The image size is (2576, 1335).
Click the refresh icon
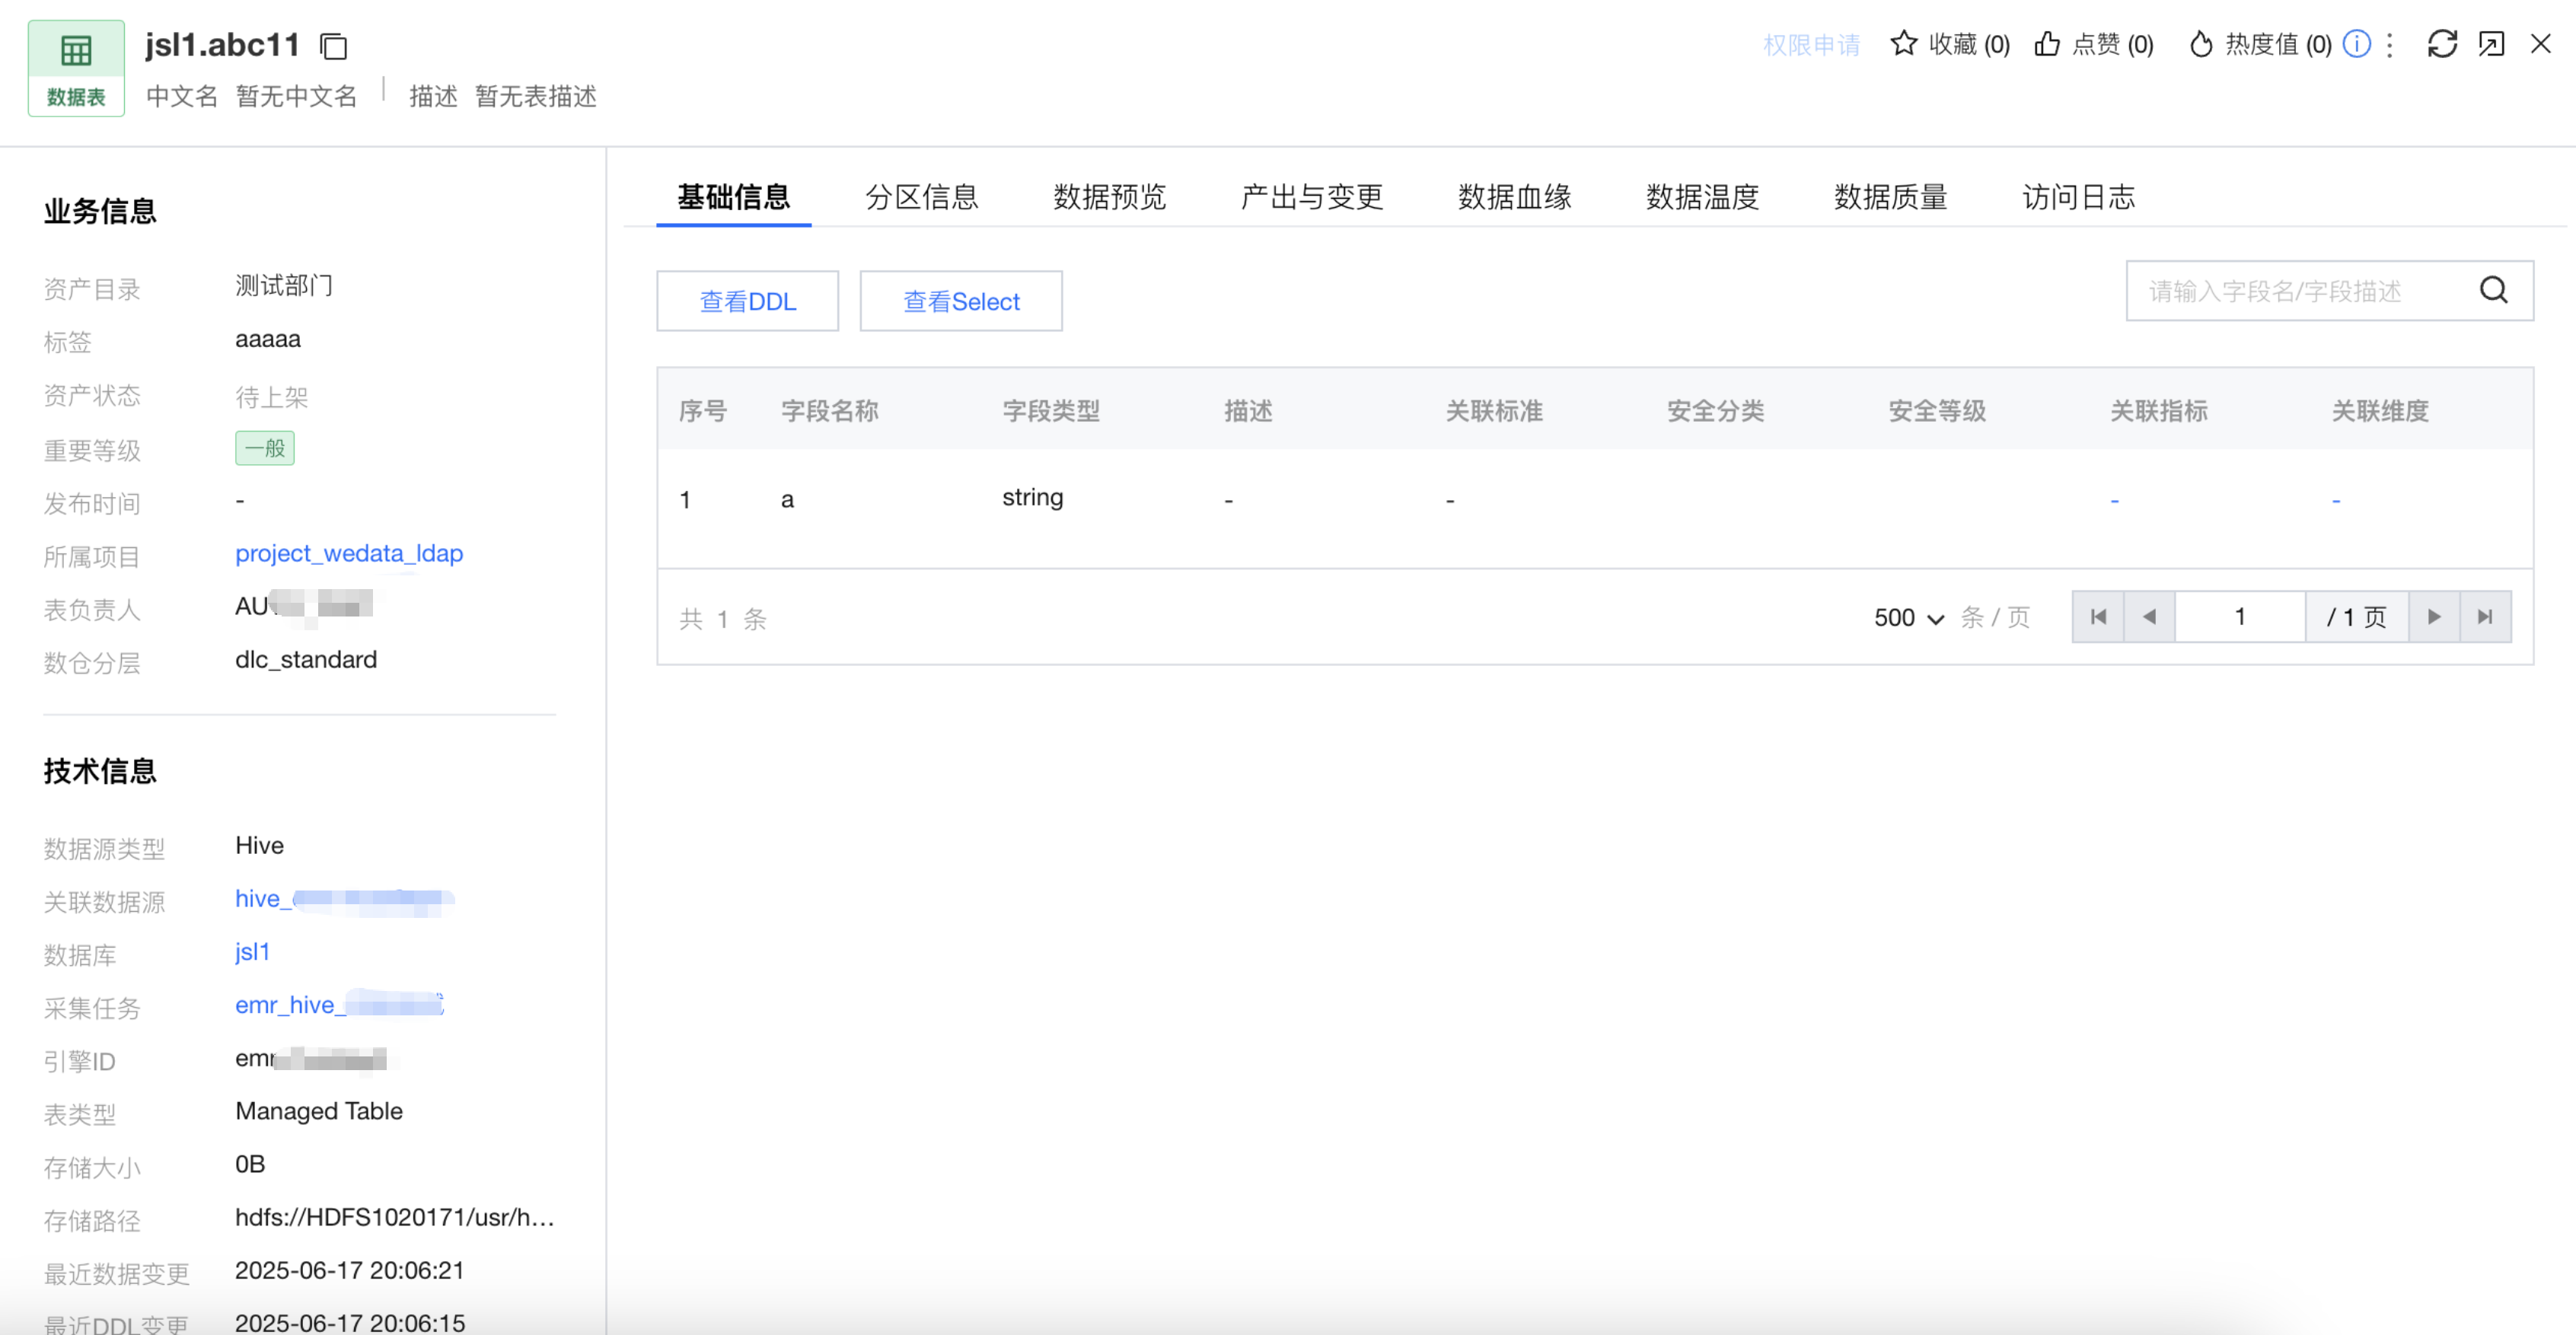click(x=2442, y=44)
